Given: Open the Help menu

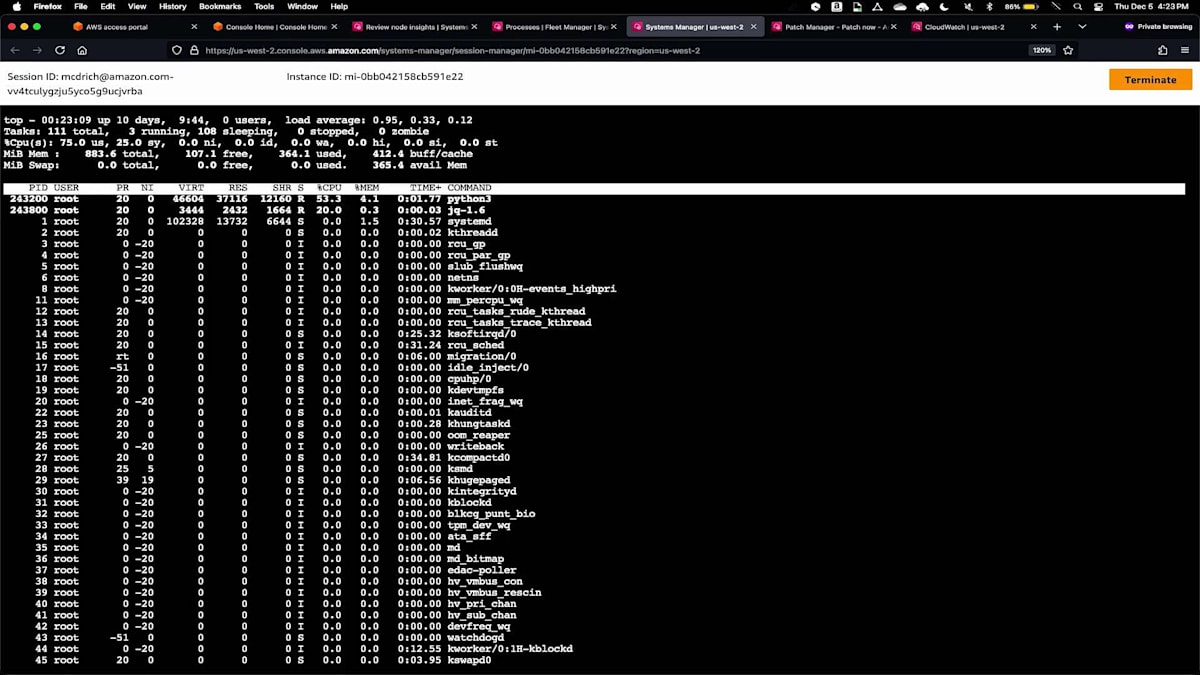Looking at the screenshot, I should pos(339,6).
